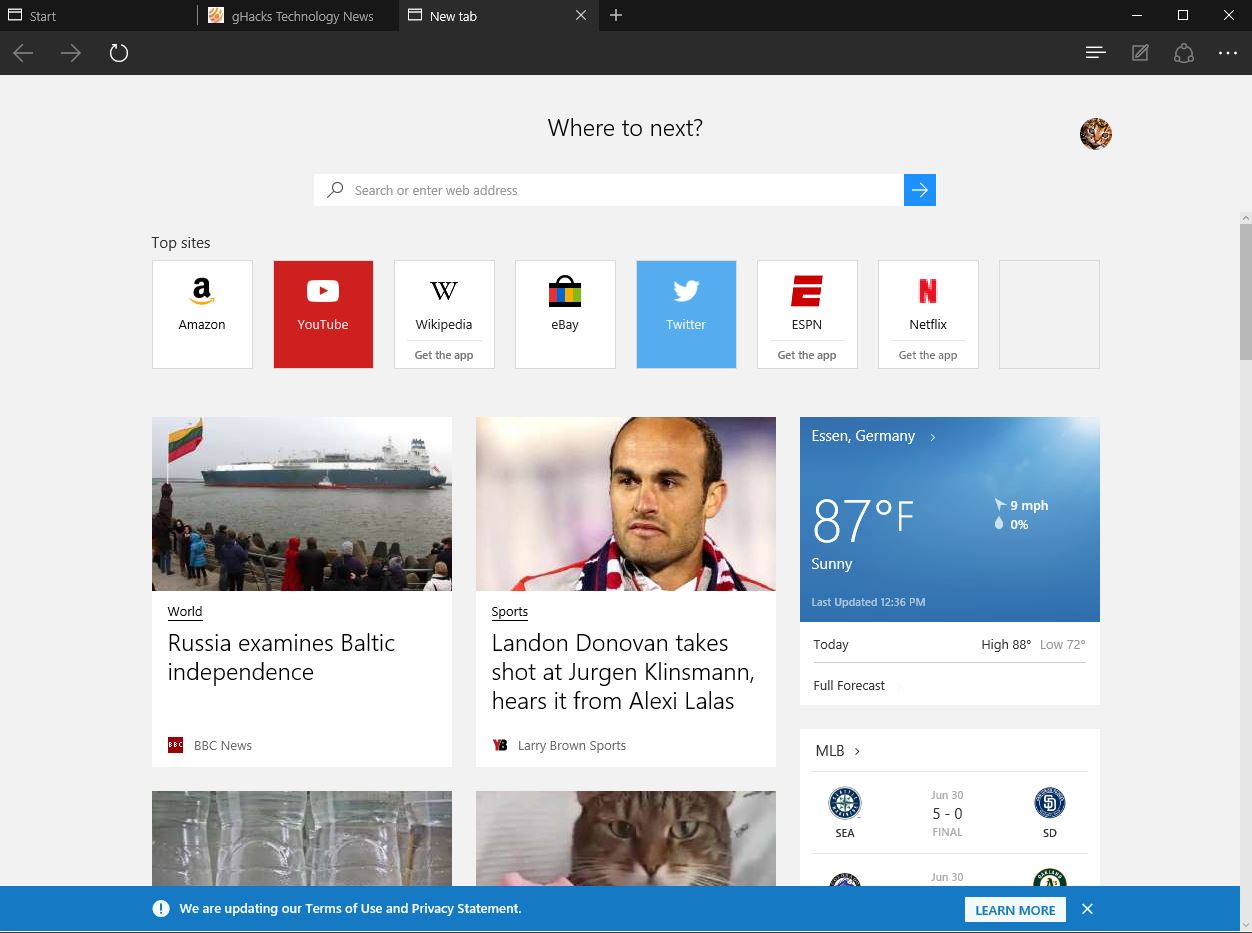Open the YouTube top site tile

pyautogui.click(x=323, y=314)
